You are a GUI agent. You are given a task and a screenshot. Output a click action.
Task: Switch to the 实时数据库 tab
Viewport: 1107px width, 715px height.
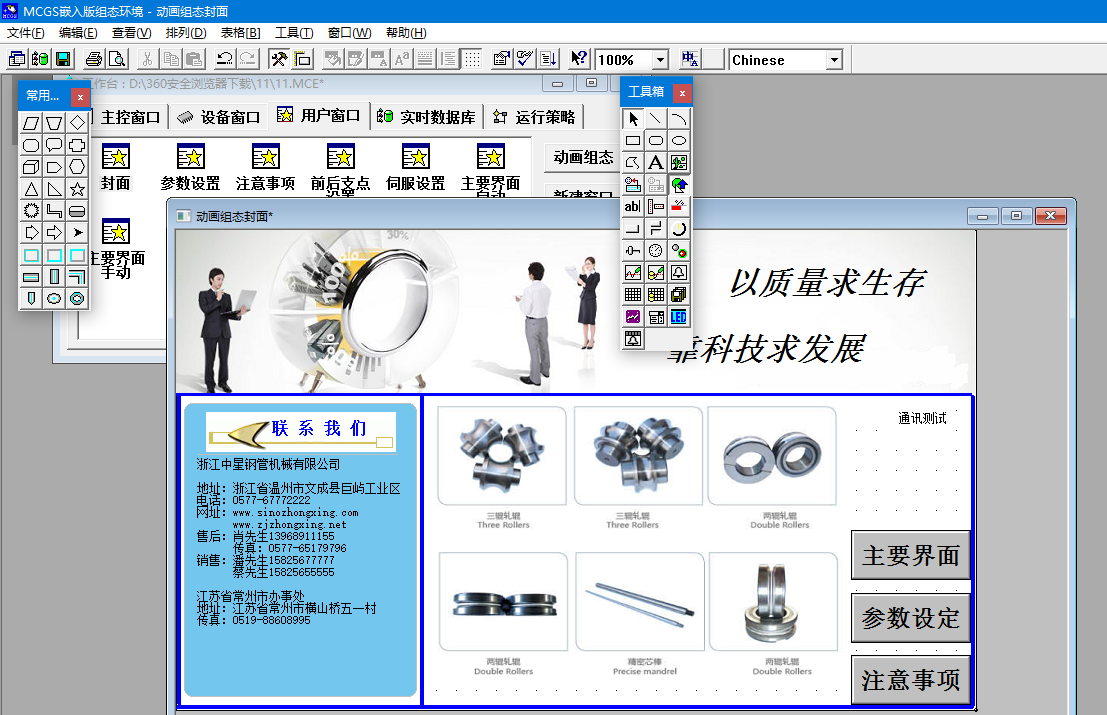(x=427, y=117)
